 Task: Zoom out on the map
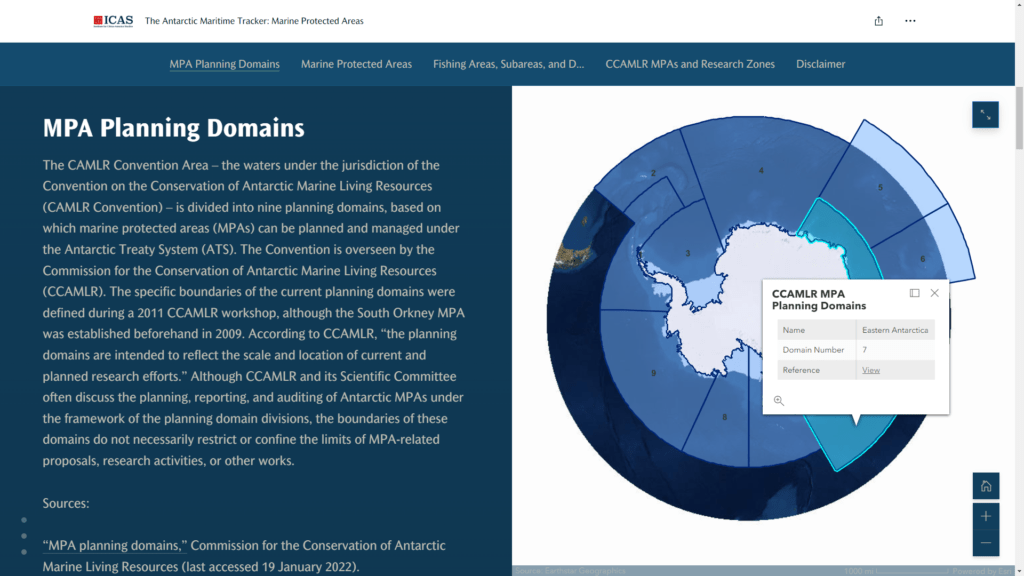tap(985, 543)
